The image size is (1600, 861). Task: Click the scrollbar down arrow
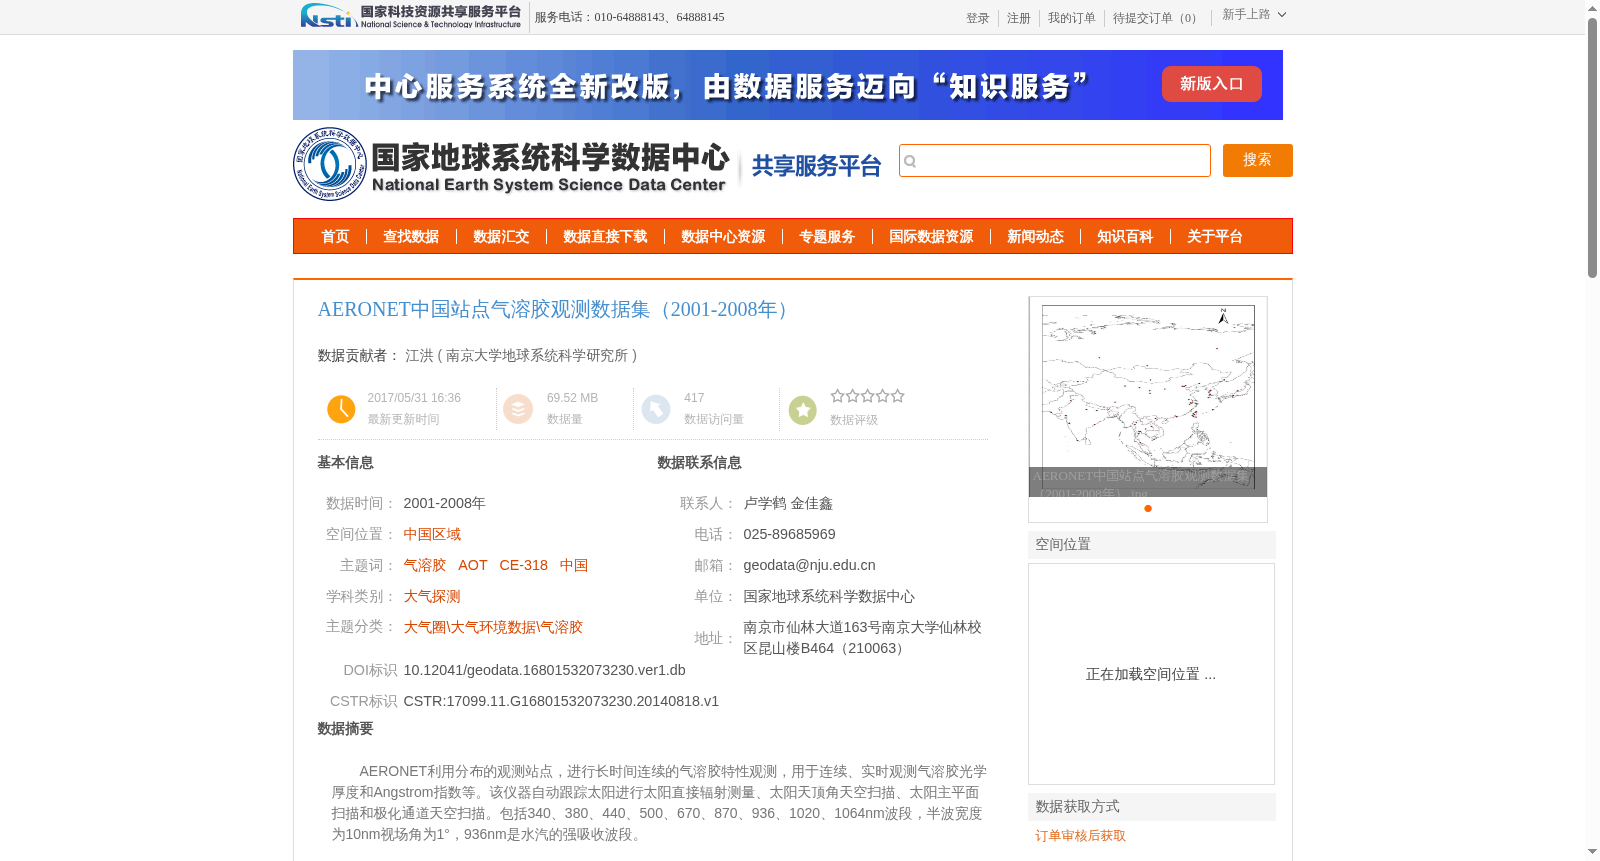coord(1592,852)
